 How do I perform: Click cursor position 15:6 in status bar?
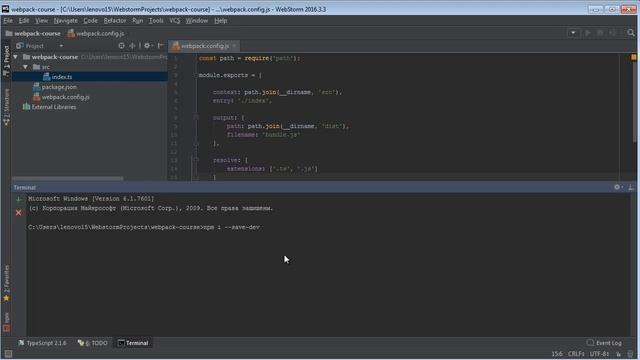(557, 354)
